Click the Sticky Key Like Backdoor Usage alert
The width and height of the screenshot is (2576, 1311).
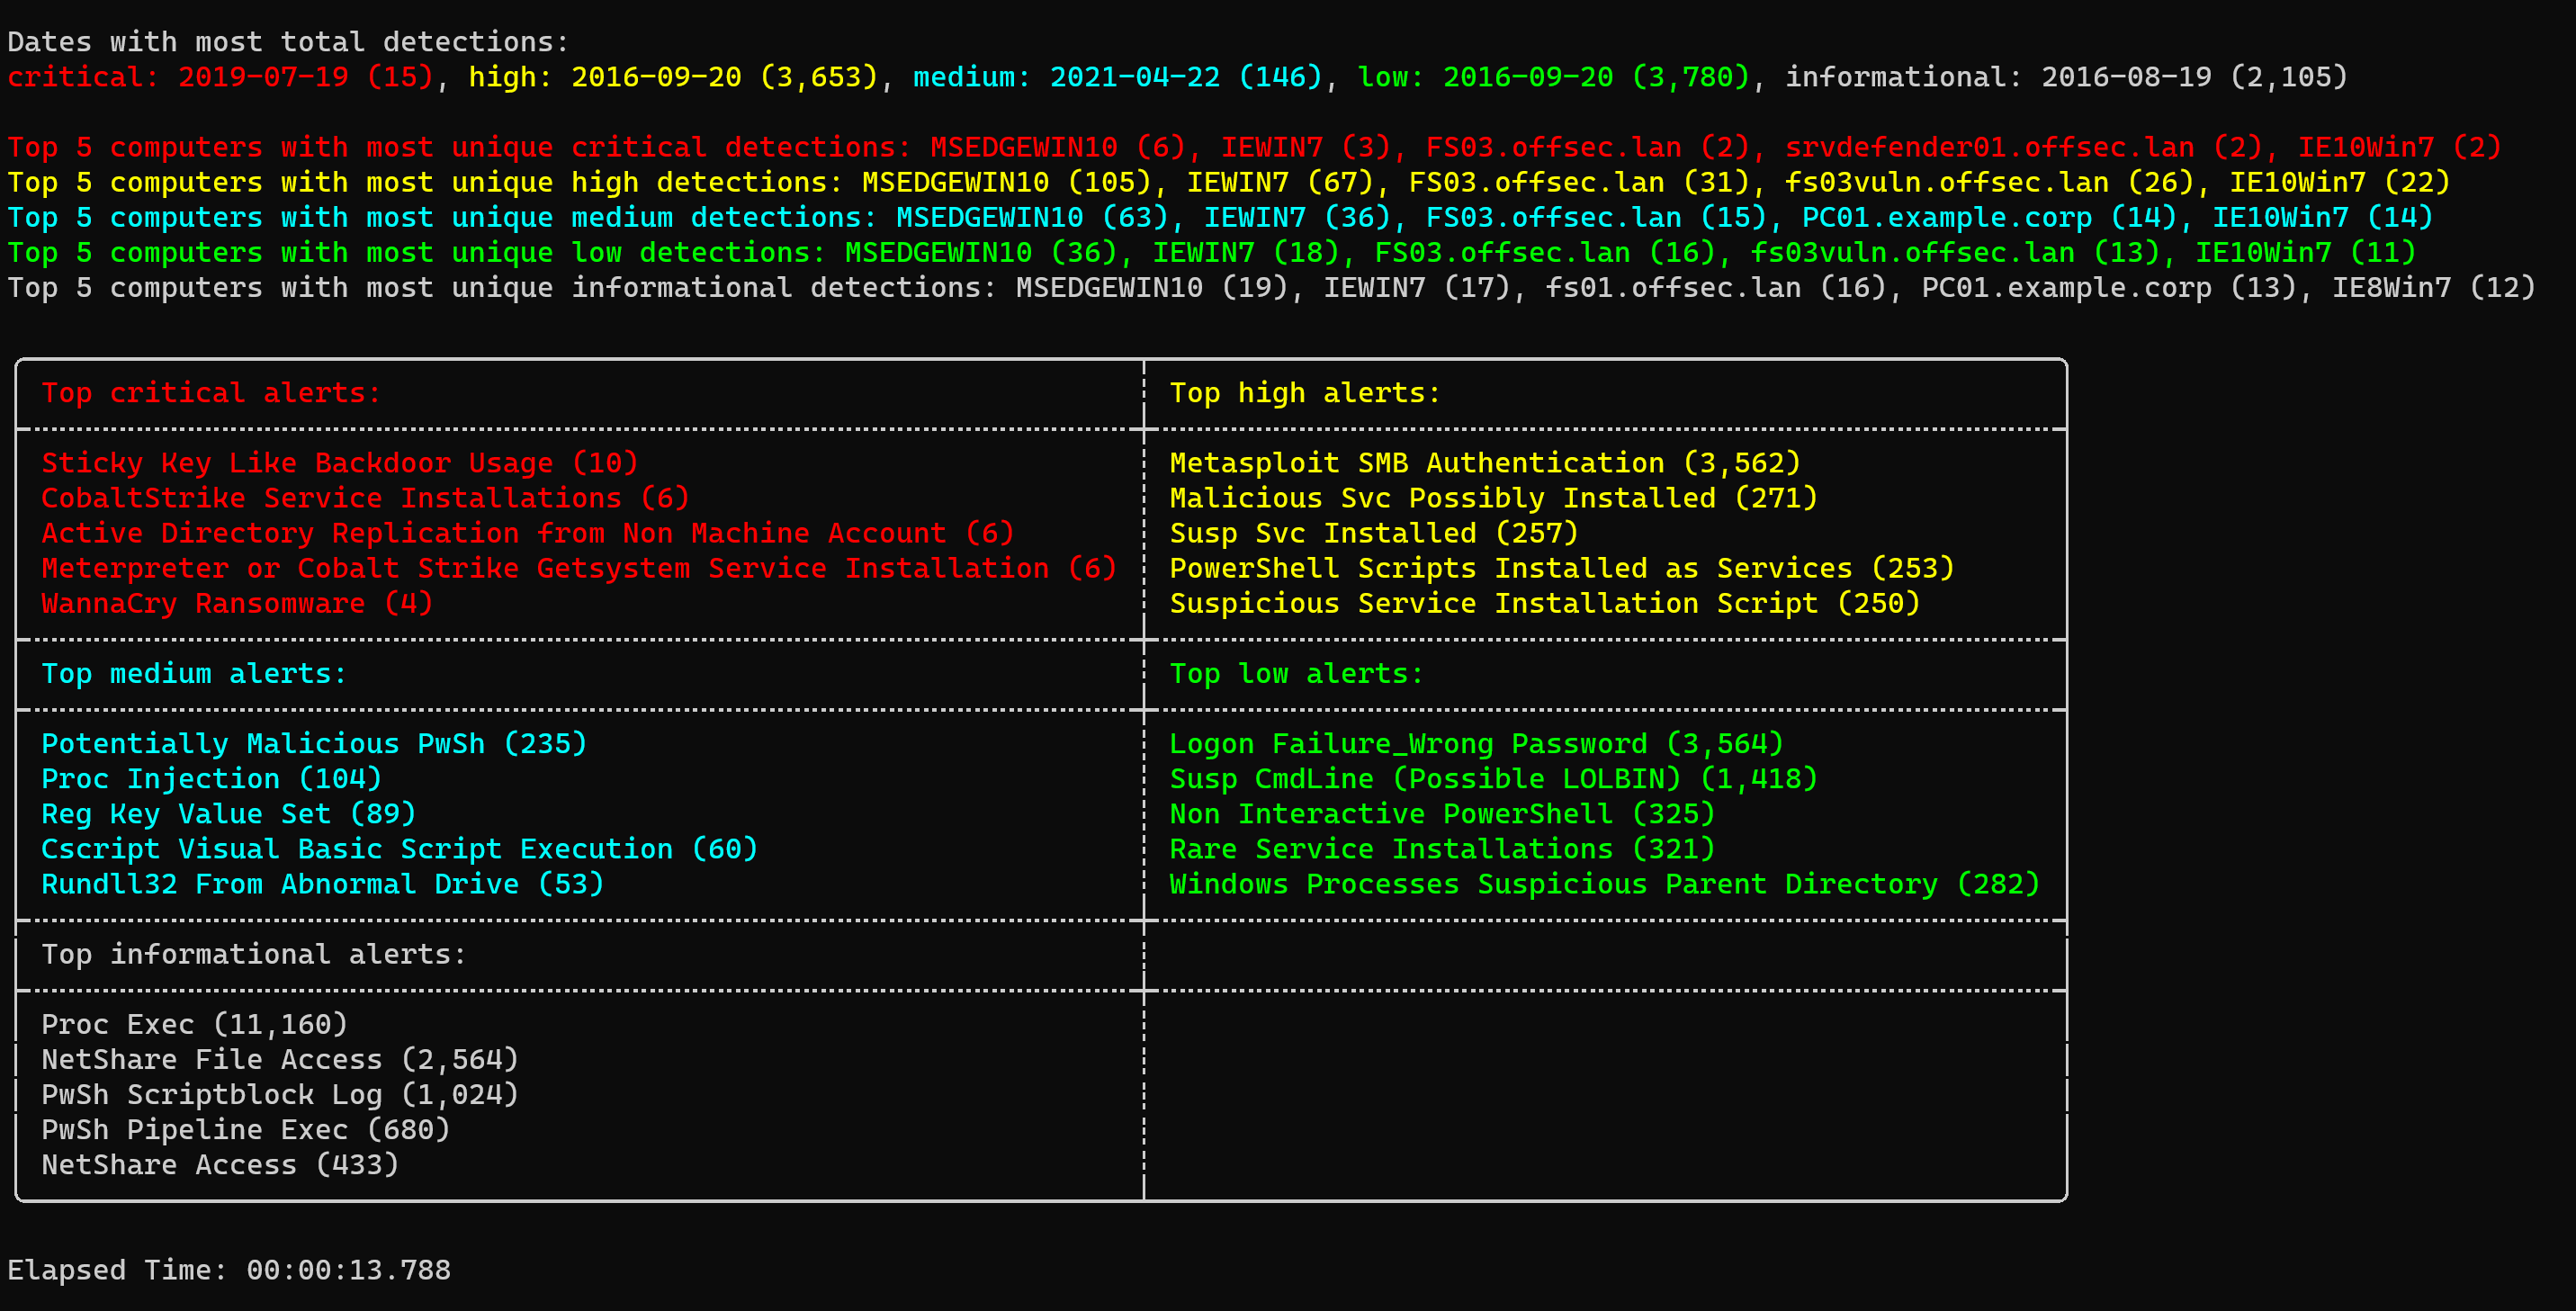[x=339, y=462]
